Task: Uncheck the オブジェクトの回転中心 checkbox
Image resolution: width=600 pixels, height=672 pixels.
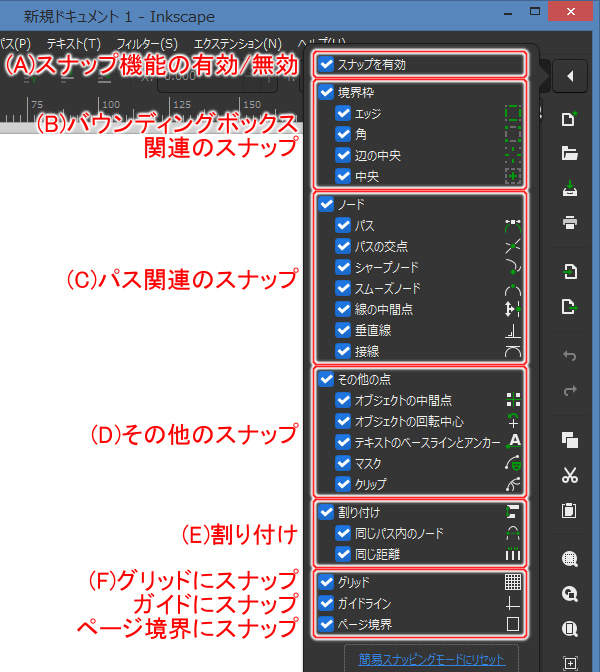Action: pos(343,421)
